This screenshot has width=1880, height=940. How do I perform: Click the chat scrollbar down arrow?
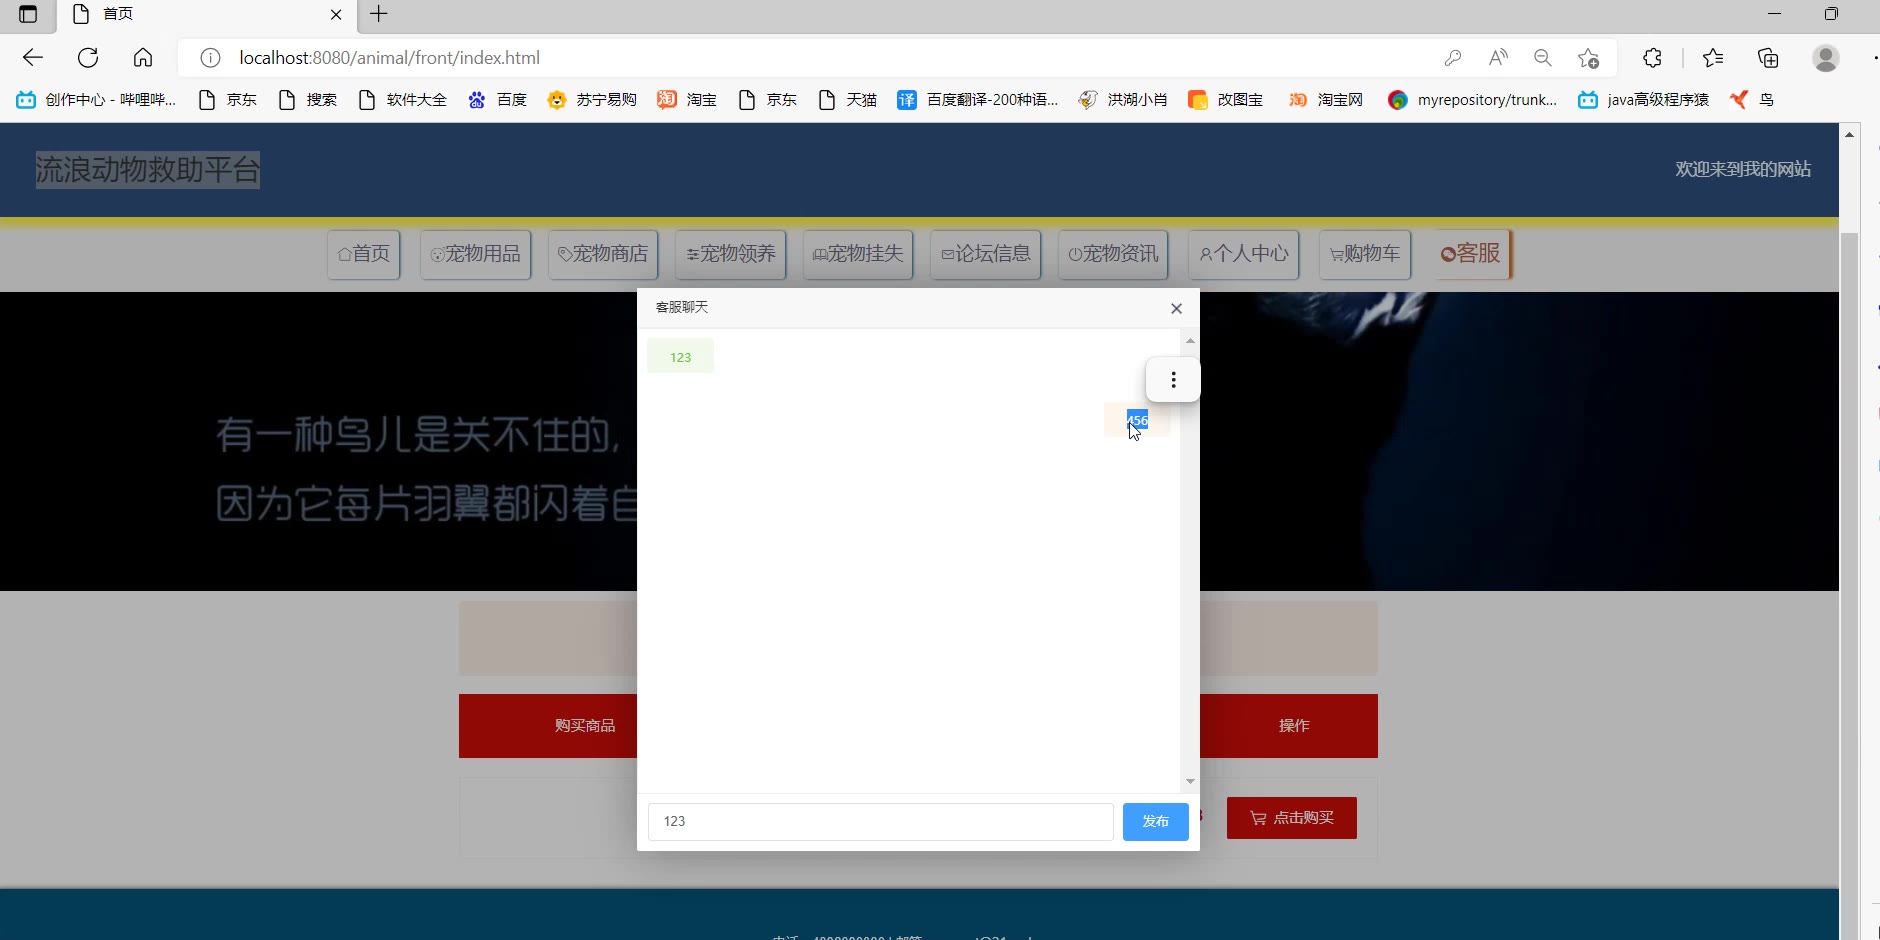point(1189,781)
